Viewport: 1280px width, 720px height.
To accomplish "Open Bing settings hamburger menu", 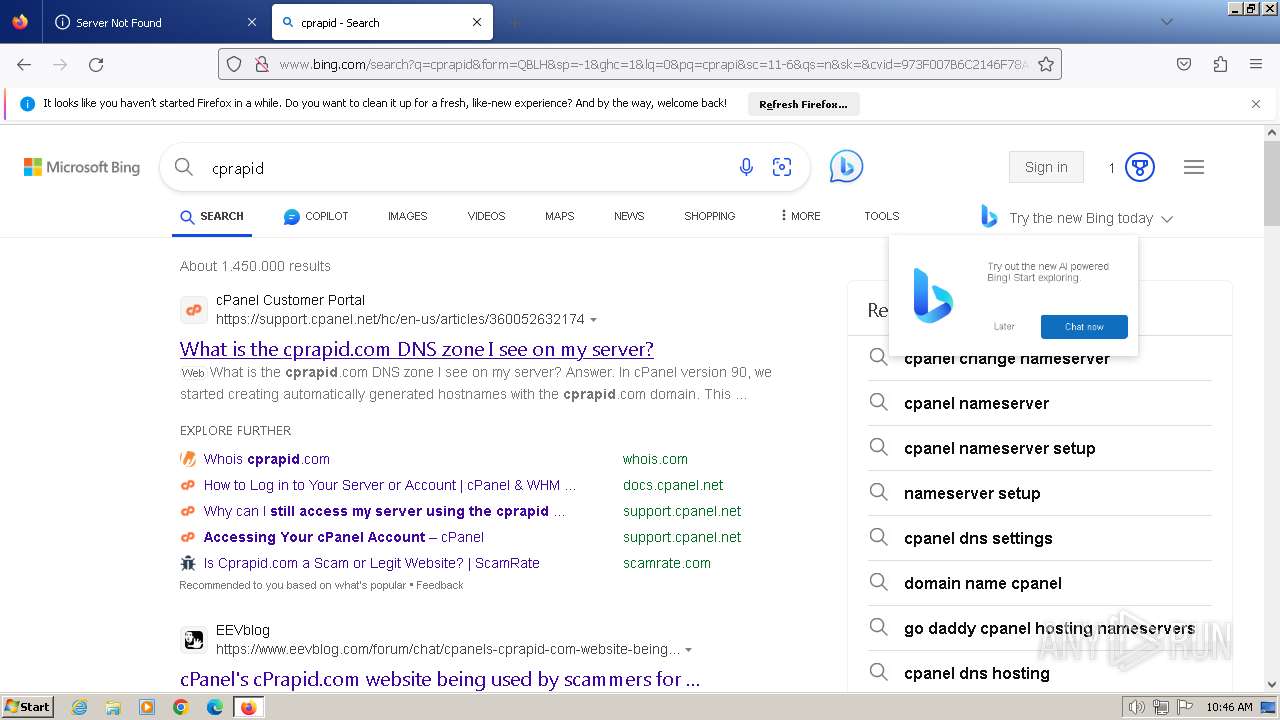I will (x=1194, y=167).
